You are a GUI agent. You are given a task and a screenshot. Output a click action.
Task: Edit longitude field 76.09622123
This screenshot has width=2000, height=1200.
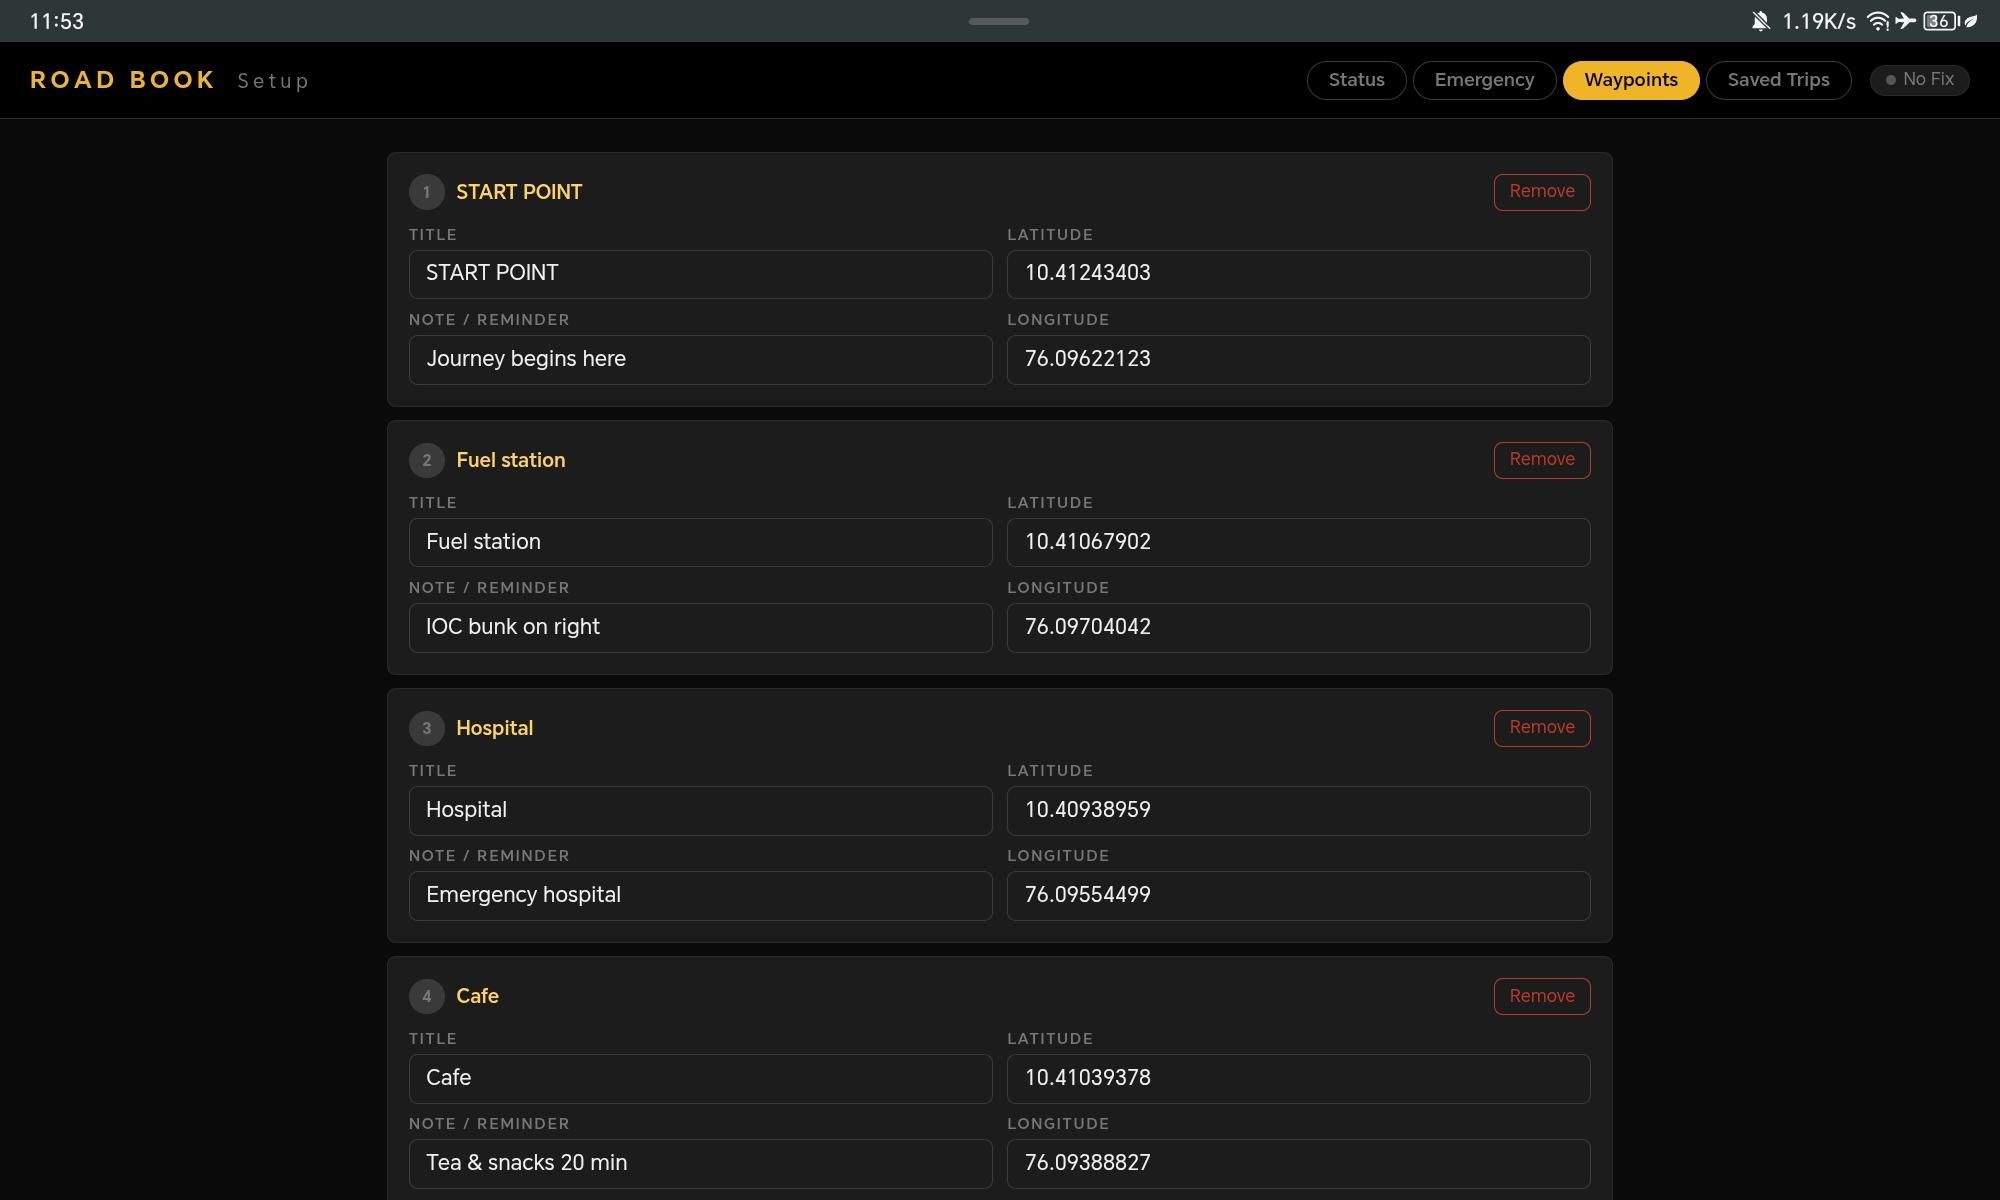(1298, 360)
